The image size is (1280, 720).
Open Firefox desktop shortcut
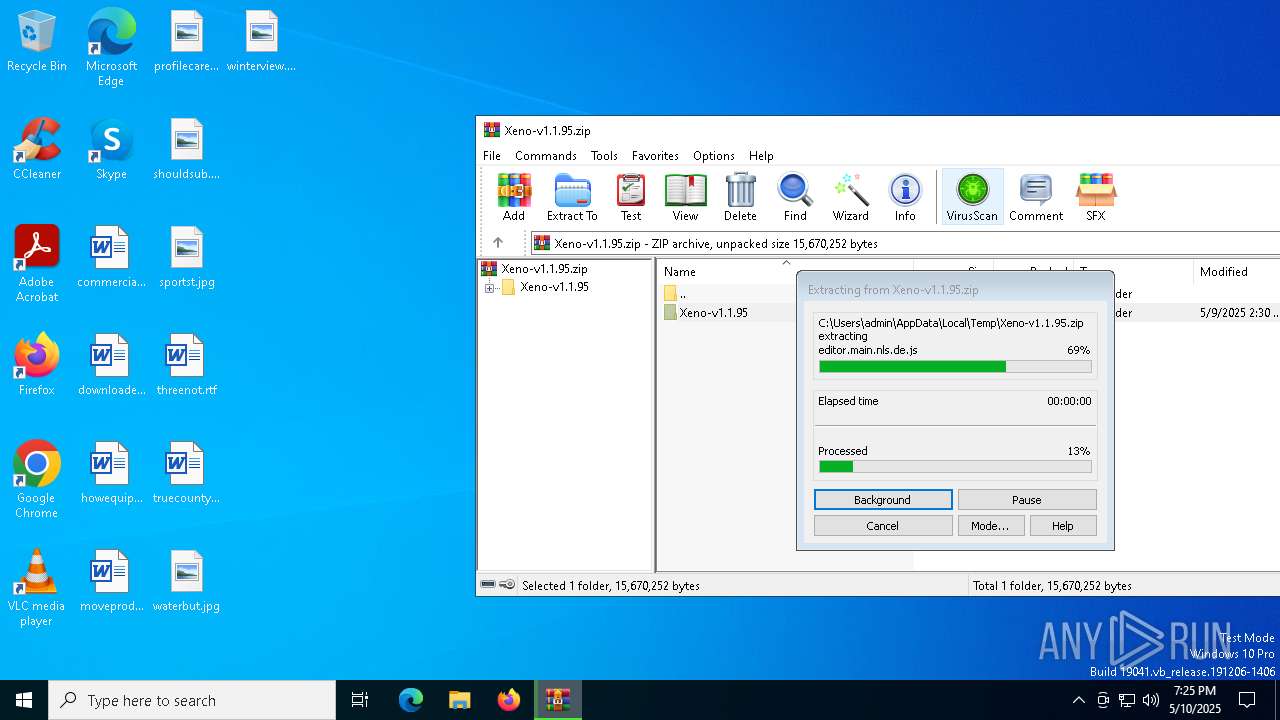(37, 365)
